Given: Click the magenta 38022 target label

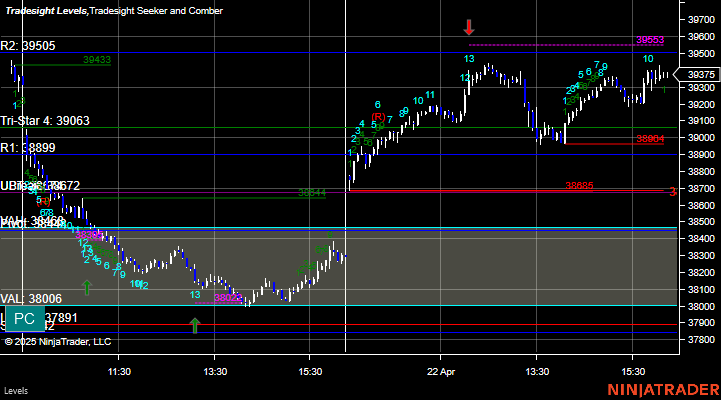Looking at the screenshot, I should 228,298.
